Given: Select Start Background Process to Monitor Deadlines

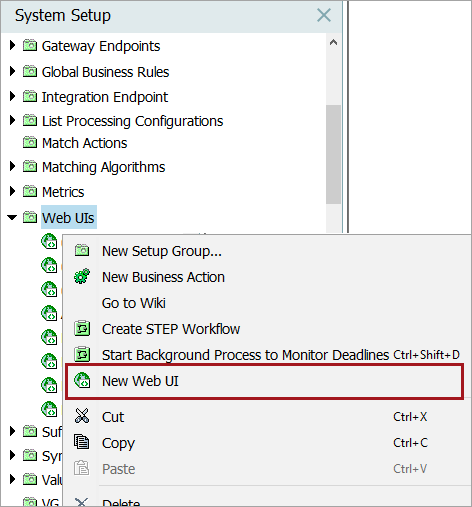Looking at the screenshot, I should point(245,355).
